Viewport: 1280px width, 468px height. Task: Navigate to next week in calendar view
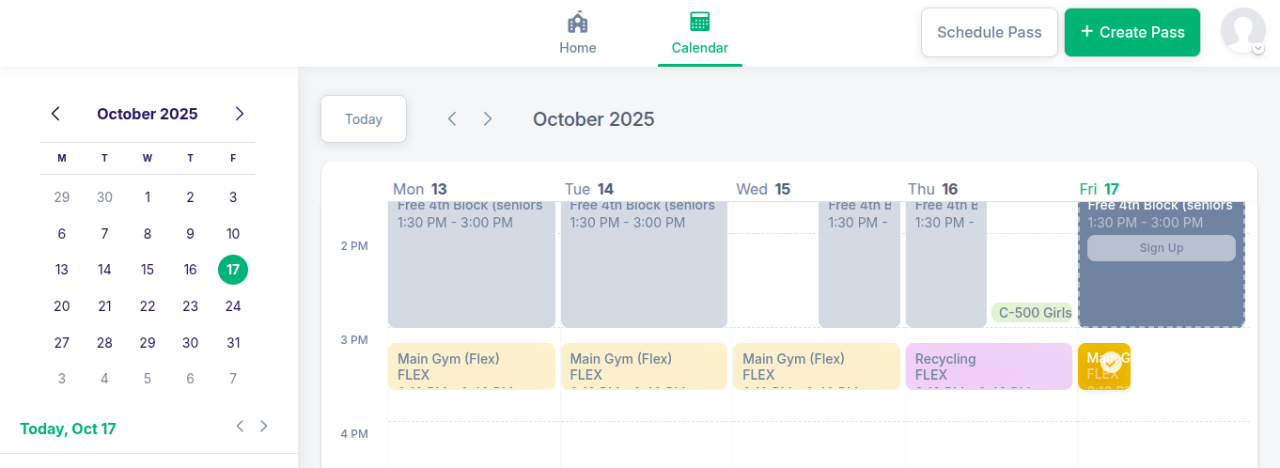488,119
